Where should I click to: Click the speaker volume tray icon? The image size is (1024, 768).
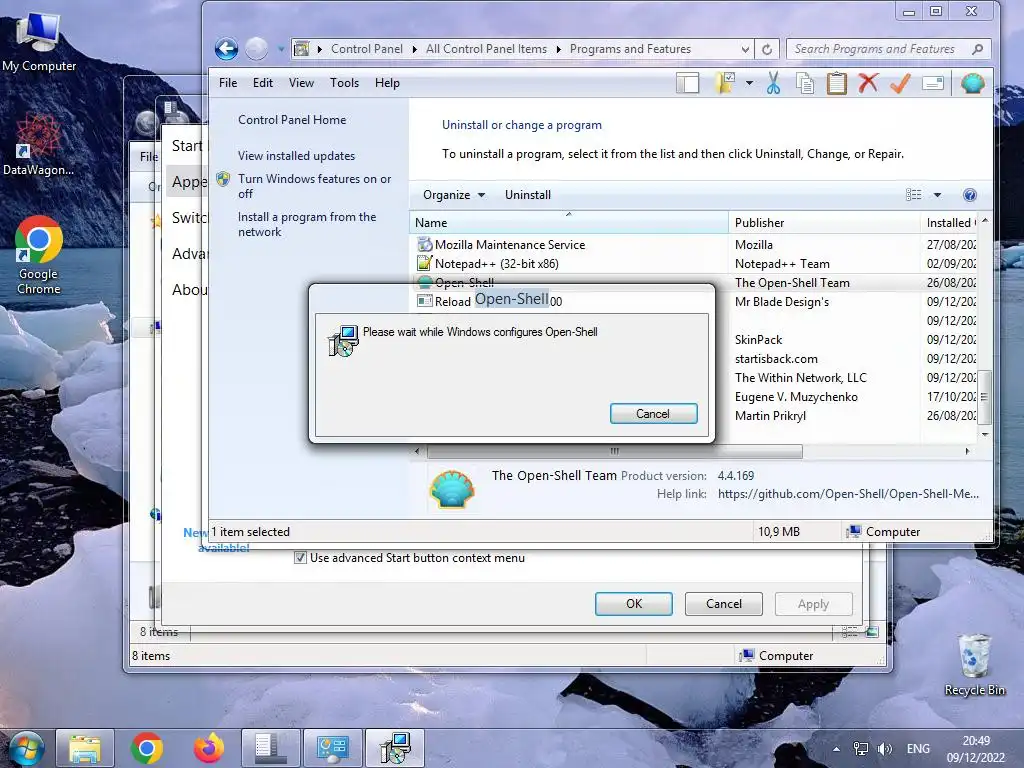[x=885, y=749]
